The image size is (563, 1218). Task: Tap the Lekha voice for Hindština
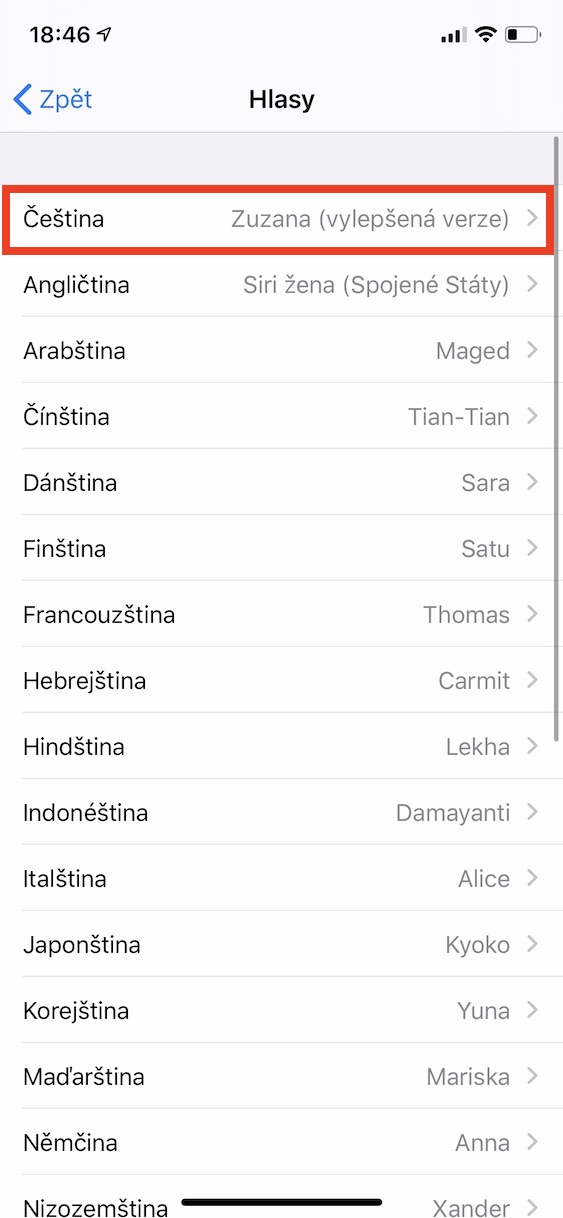coord(478,746)
